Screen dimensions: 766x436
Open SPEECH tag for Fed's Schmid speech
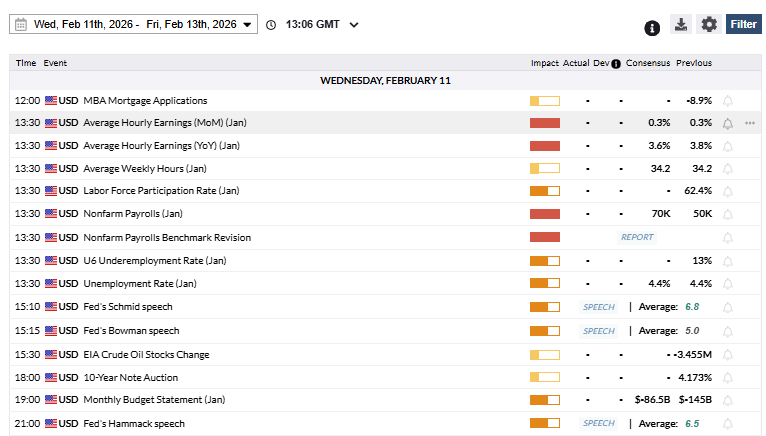pos(599,307)
